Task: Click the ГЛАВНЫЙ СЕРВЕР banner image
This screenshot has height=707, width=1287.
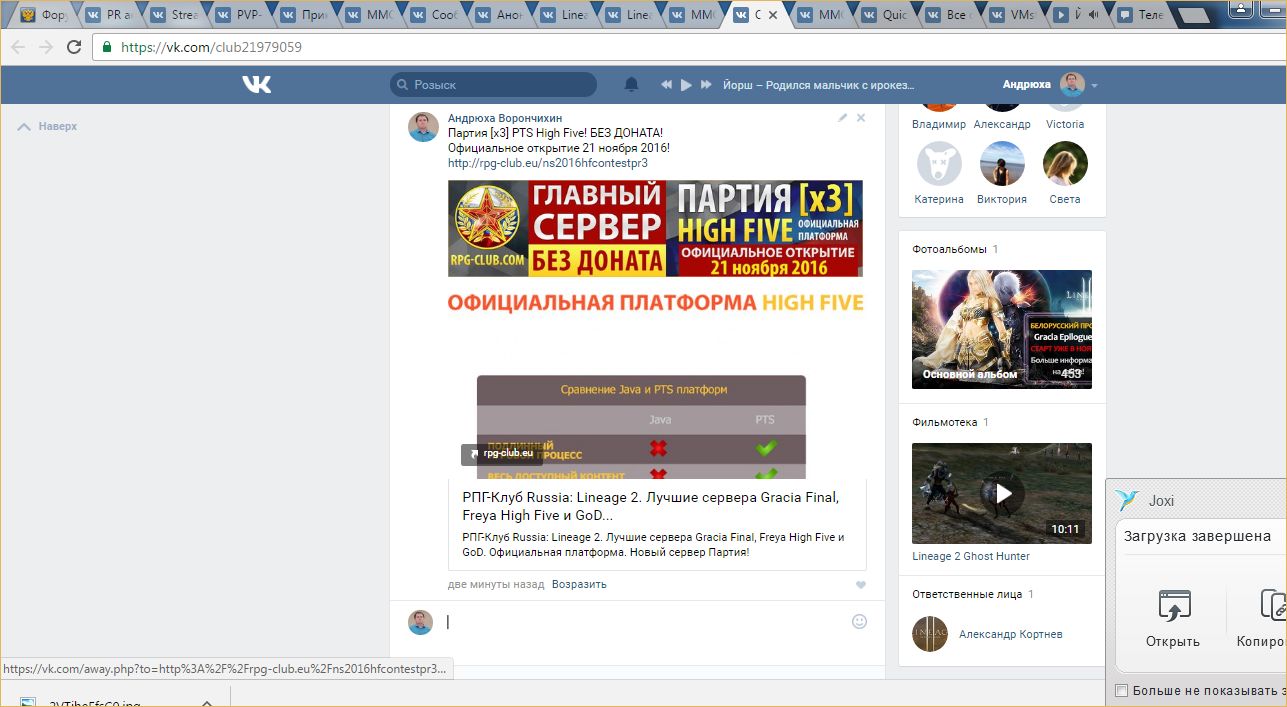Action: [655, 228]
